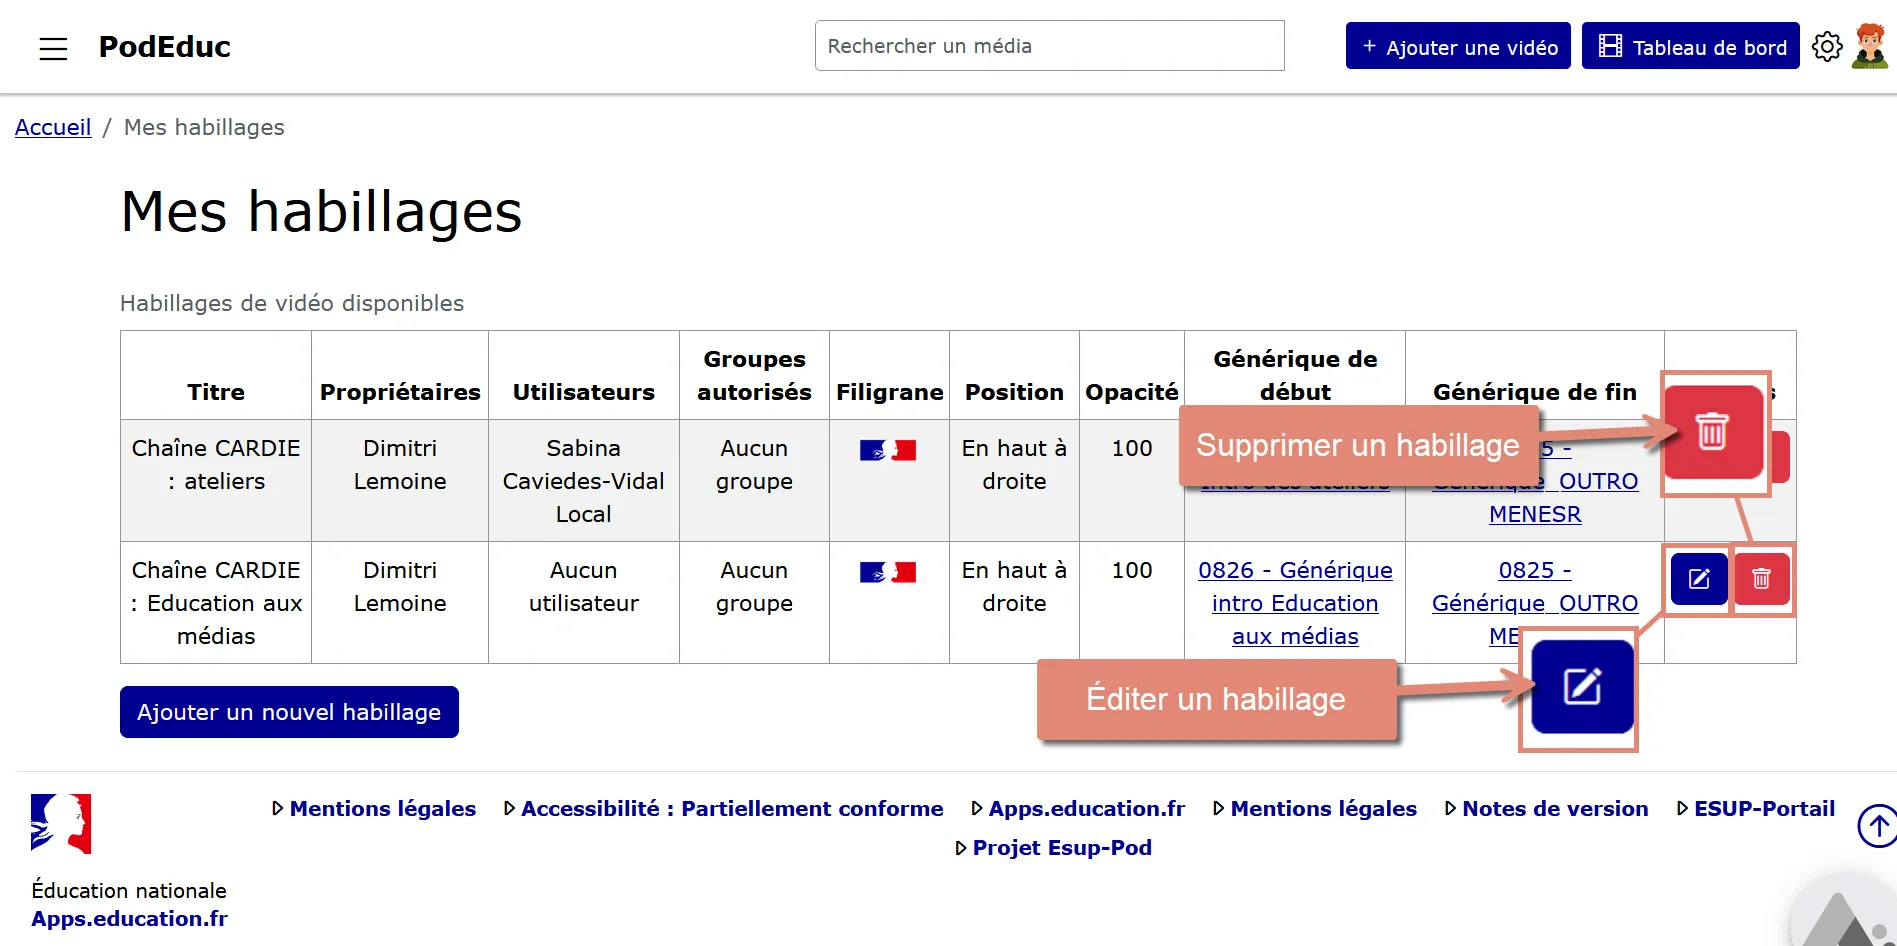Screen dimensions: 1897x946
Task: Click the filigrane flag of Education aux médias row
Action: coord(888,573)
